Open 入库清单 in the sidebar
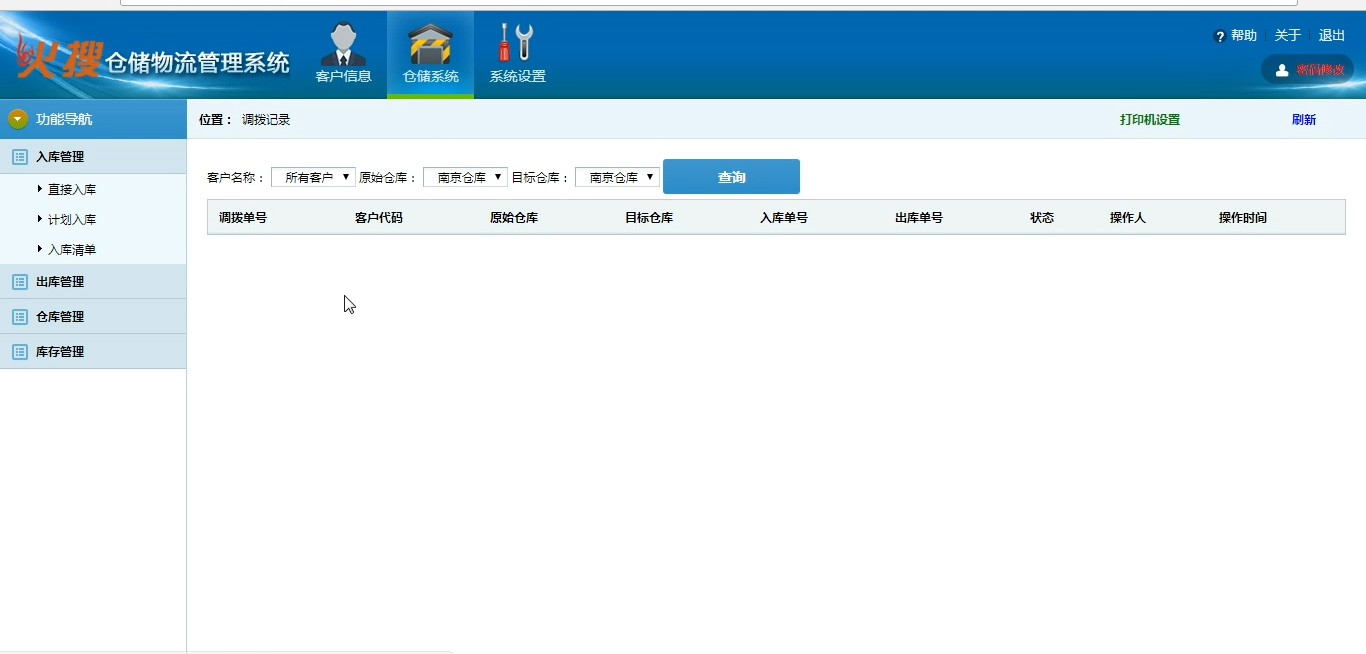The height and width of the screenshot is (654, 1366). [72, 250]
